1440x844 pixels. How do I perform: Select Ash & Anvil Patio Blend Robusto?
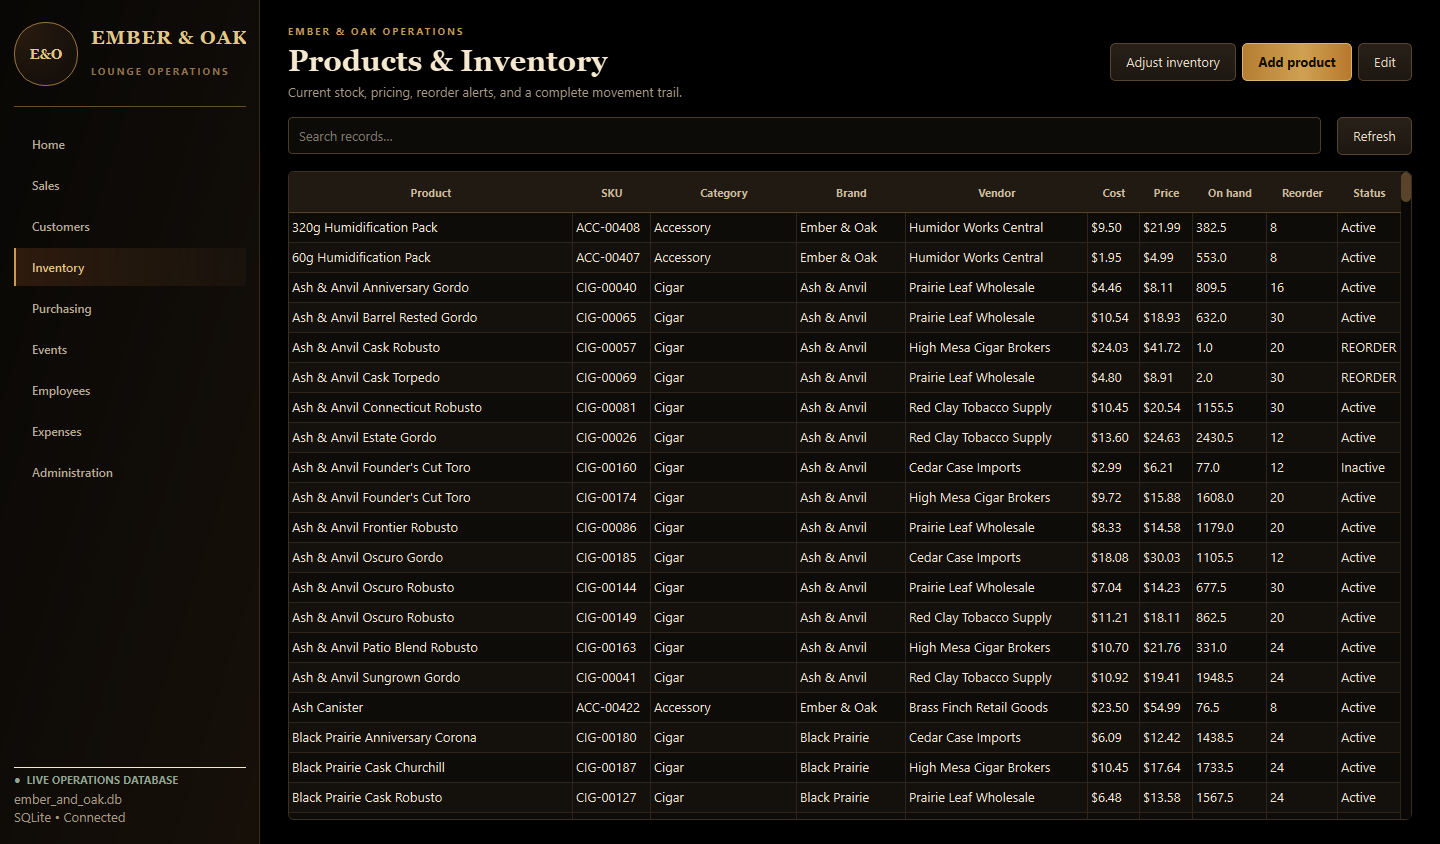(x=845, y=648)
